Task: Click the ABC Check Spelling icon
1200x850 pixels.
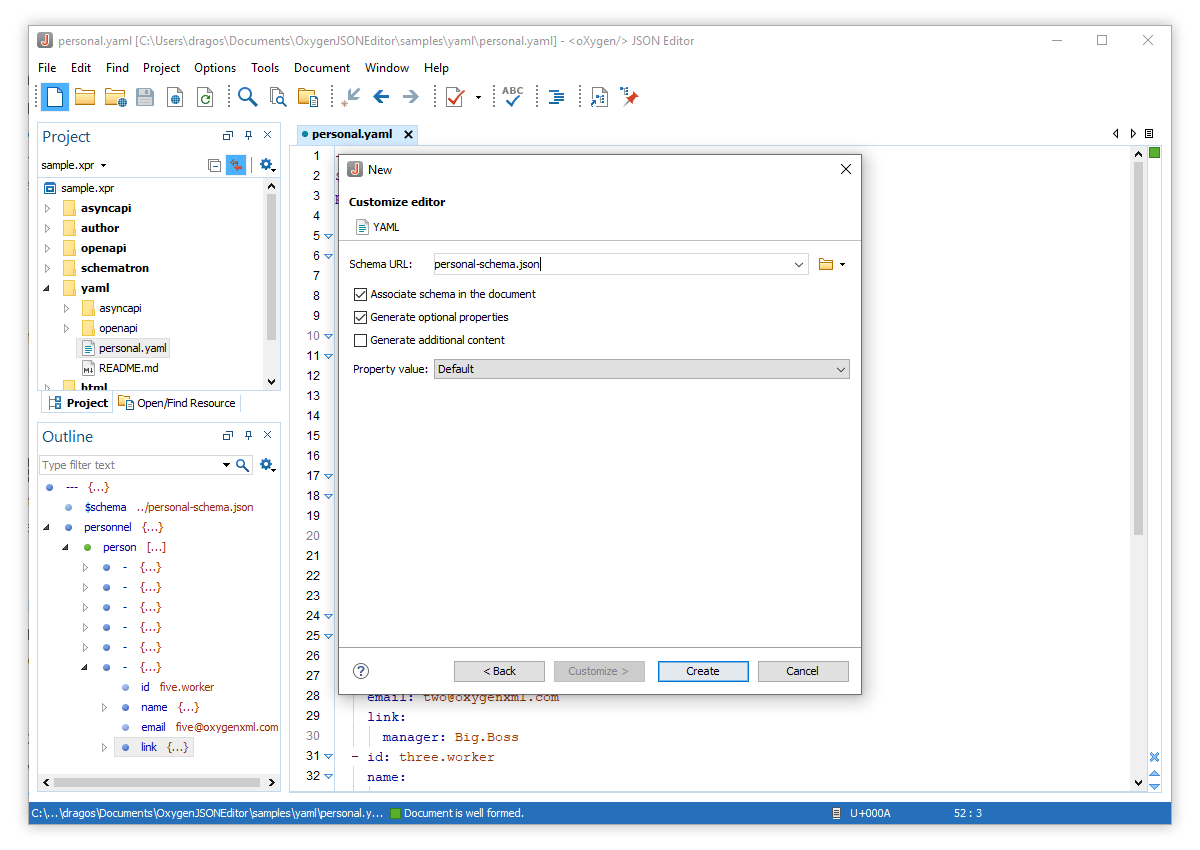Action: (512, 97)
